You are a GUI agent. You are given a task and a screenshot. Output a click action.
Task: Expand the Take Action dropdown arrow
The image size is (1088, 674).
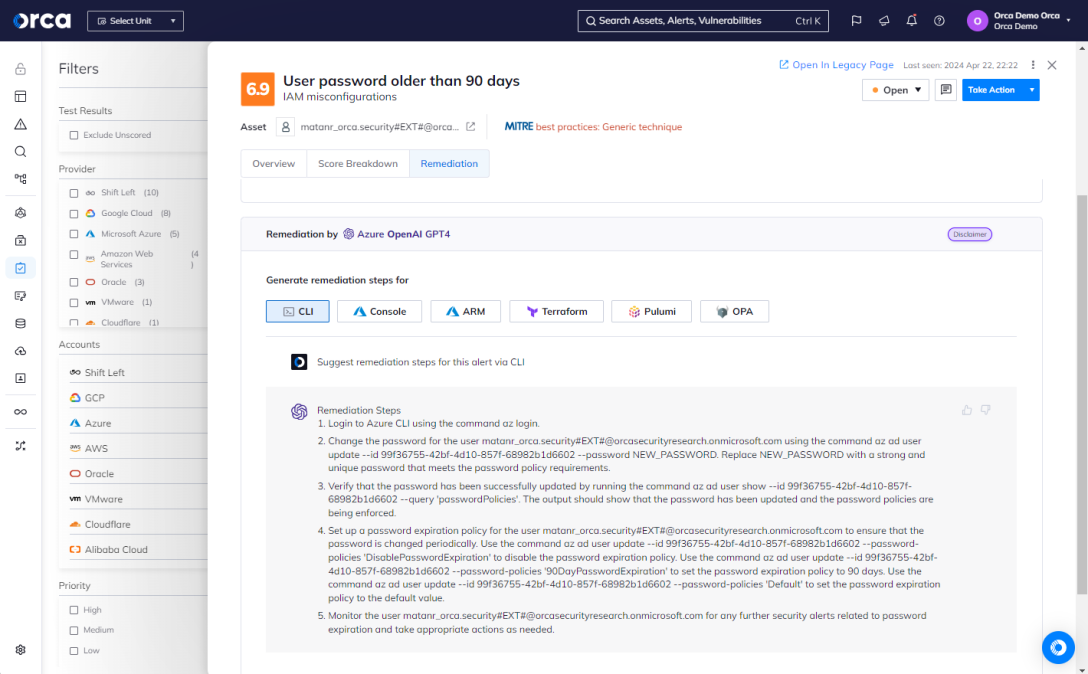[x=1032, y=90]
